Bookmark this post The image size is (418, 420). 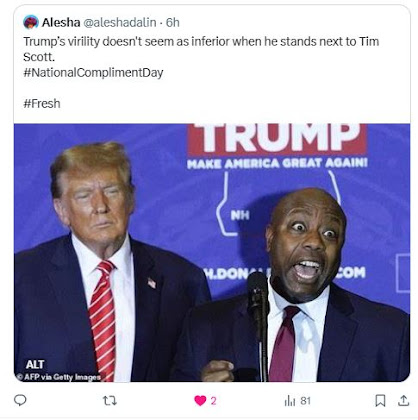point(380,400)
